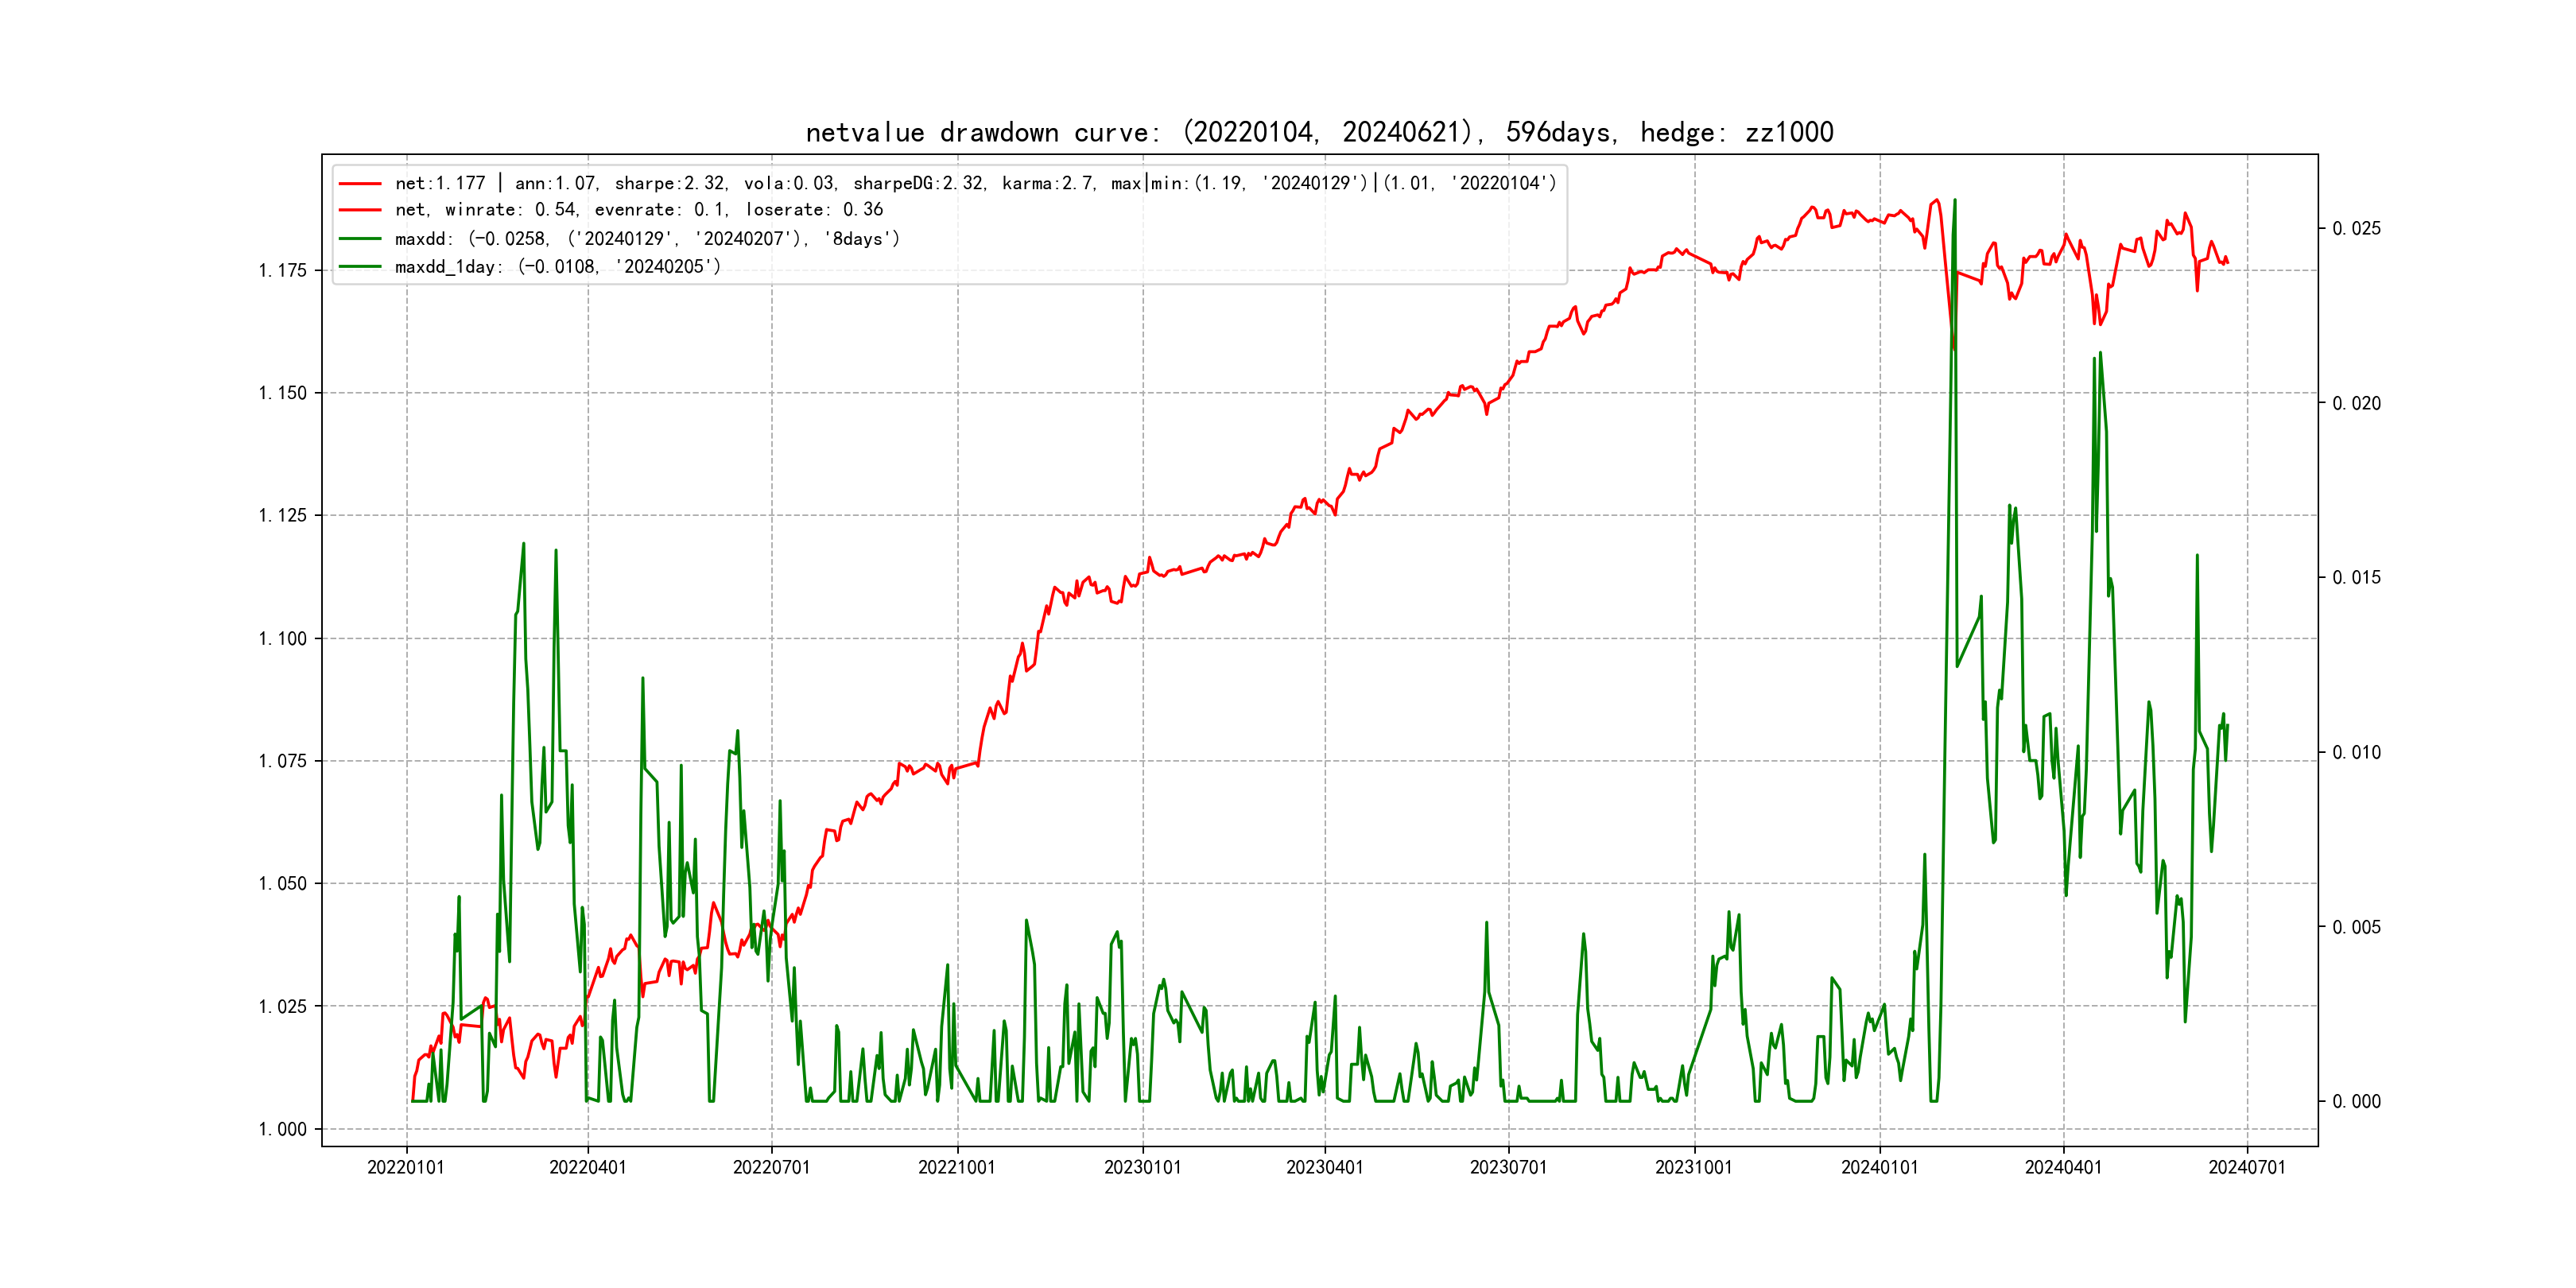Image resolution: width=2576 pixels, height=1288 pixels.
Task: Click the maxdd_1day (-0.0108) legend label
Action: click(557, 267)
